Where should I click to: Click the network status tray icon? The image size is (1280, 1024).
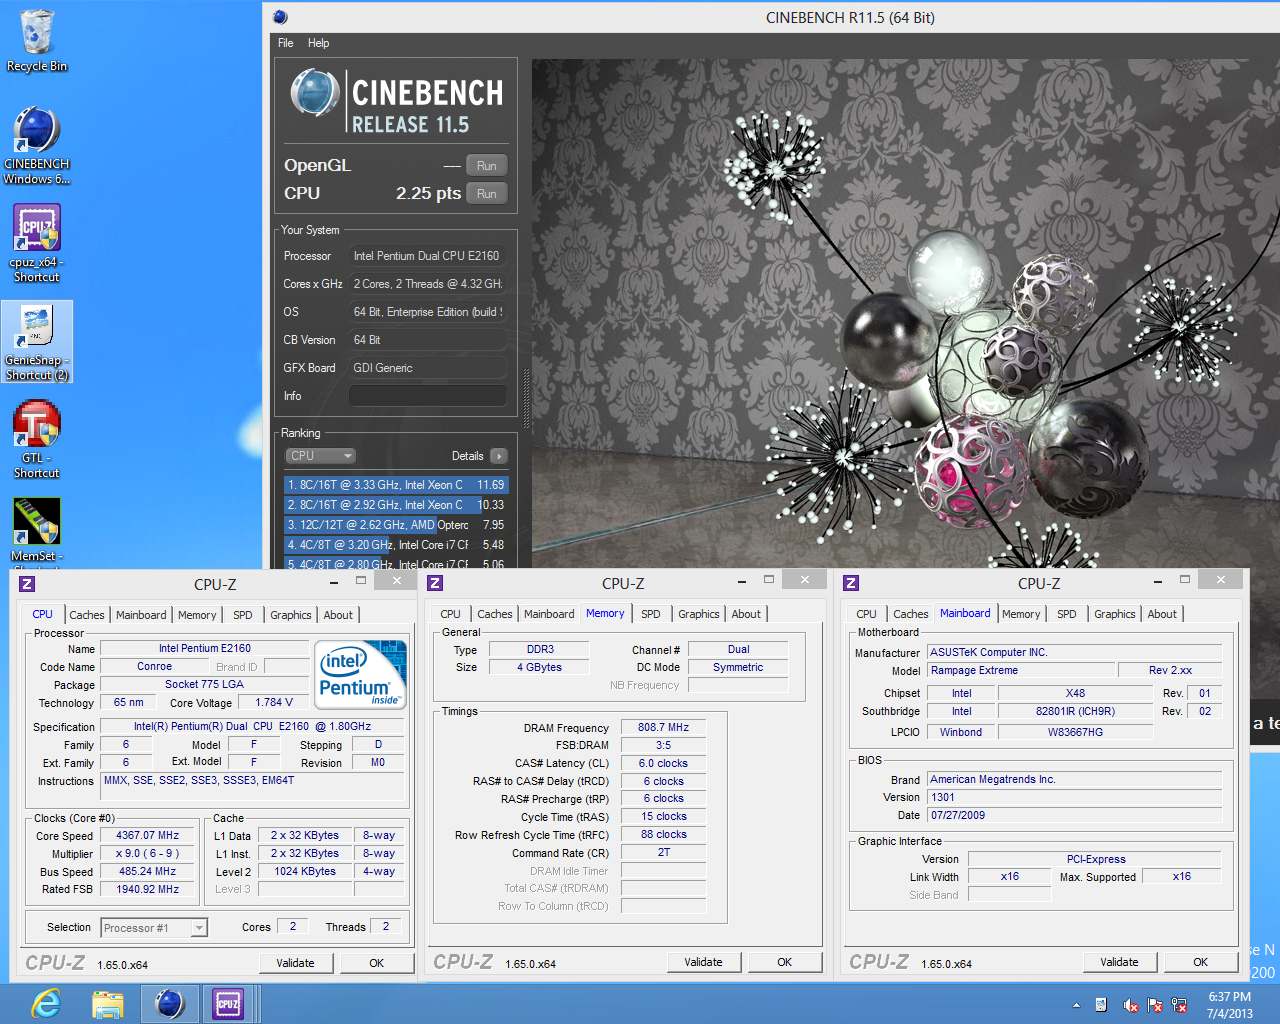(x=1180, y=1005)
